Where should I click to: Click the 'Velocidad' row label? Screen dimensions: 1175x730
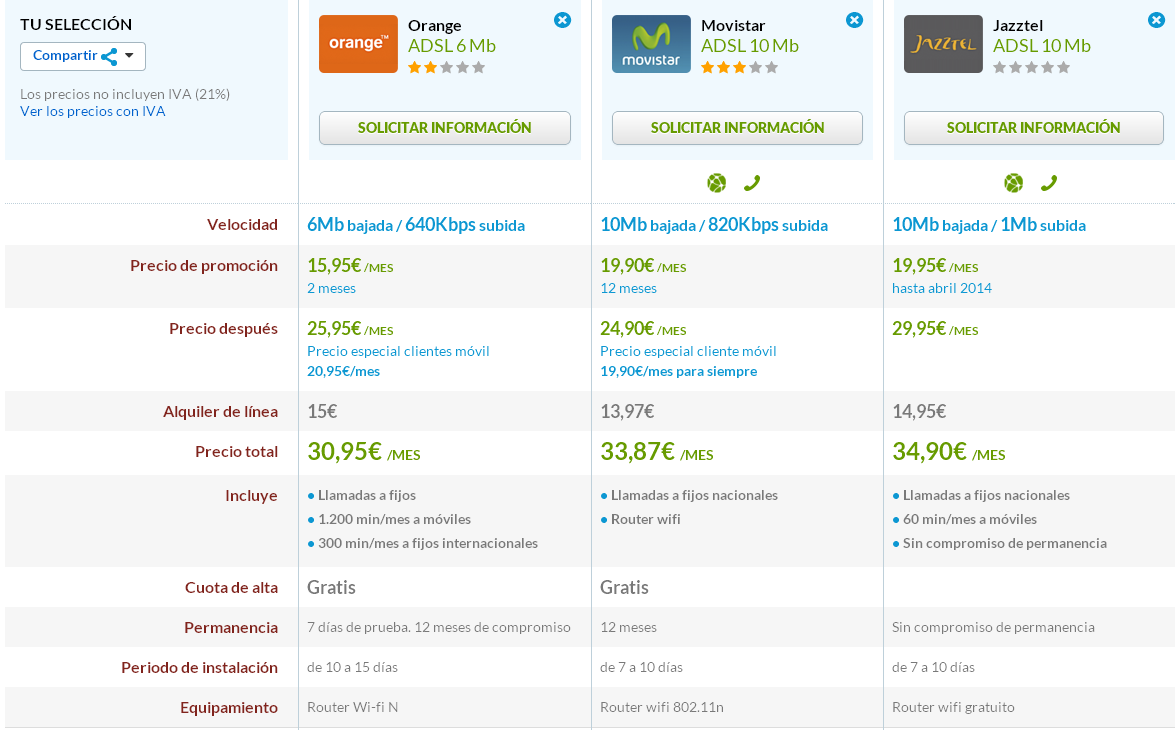(x=242, y=225)
